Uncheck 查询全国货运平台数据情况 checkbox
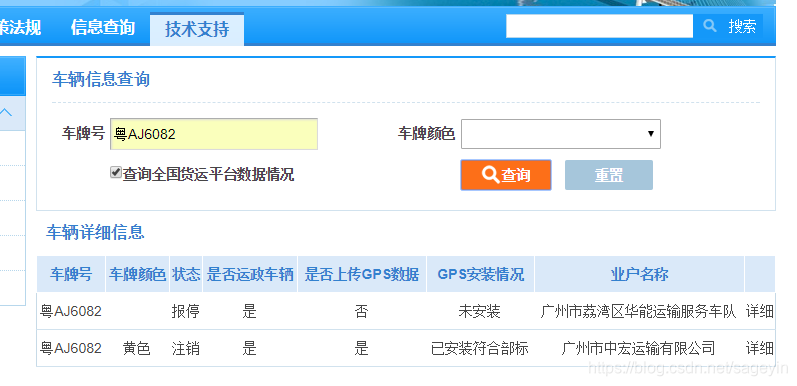This screenshot has width=797, height=386. click(116, 173)
